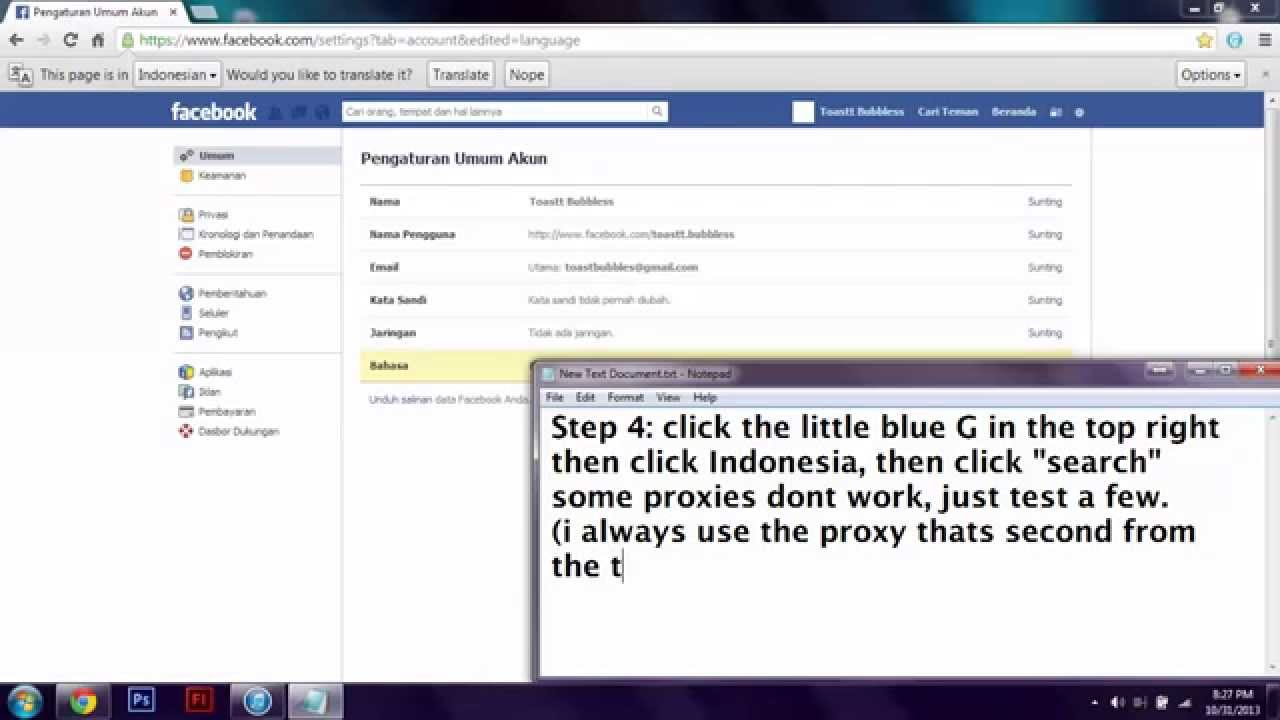Click the Translate button
The width and height of the screenshot is (1280, 720).
tap(461, 74)
